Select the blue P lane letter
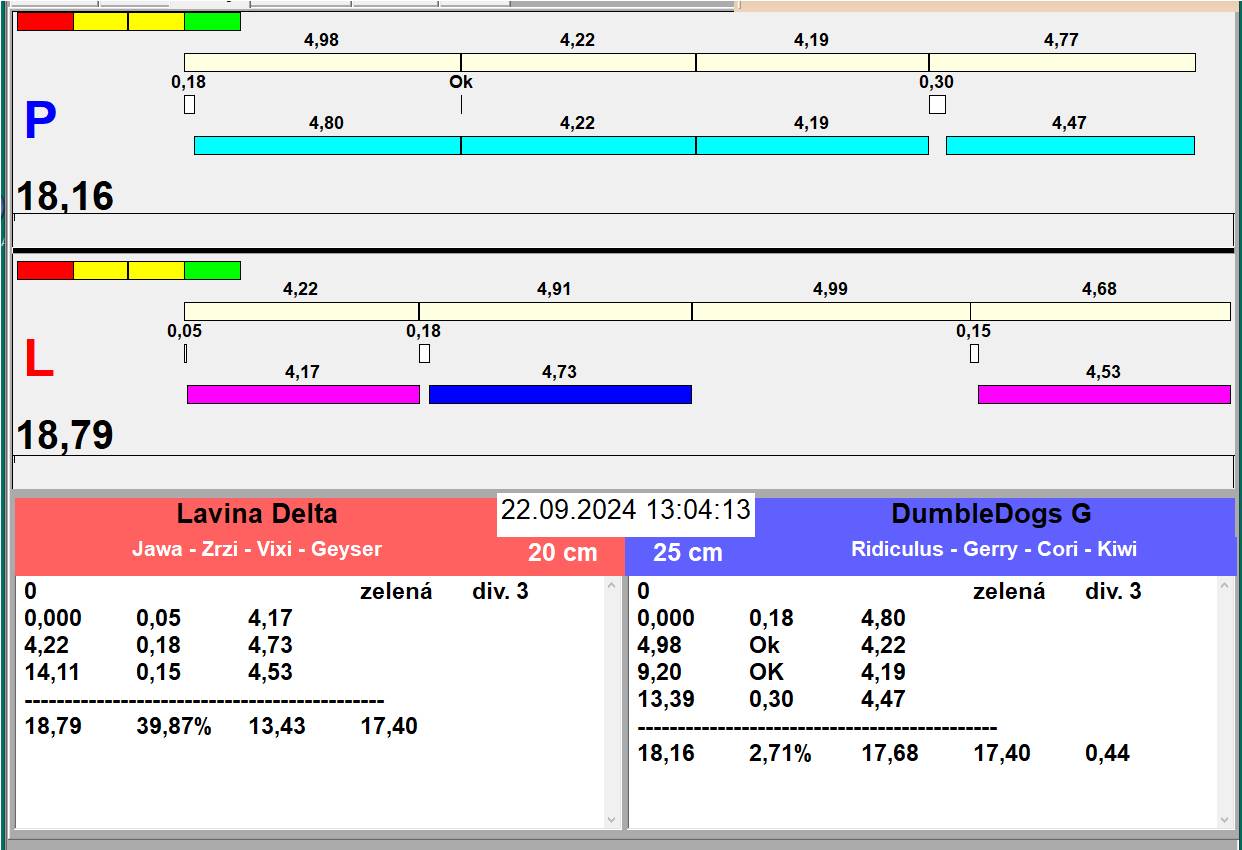The width and height of the screenshot is (1242, 850). point(40,121)
